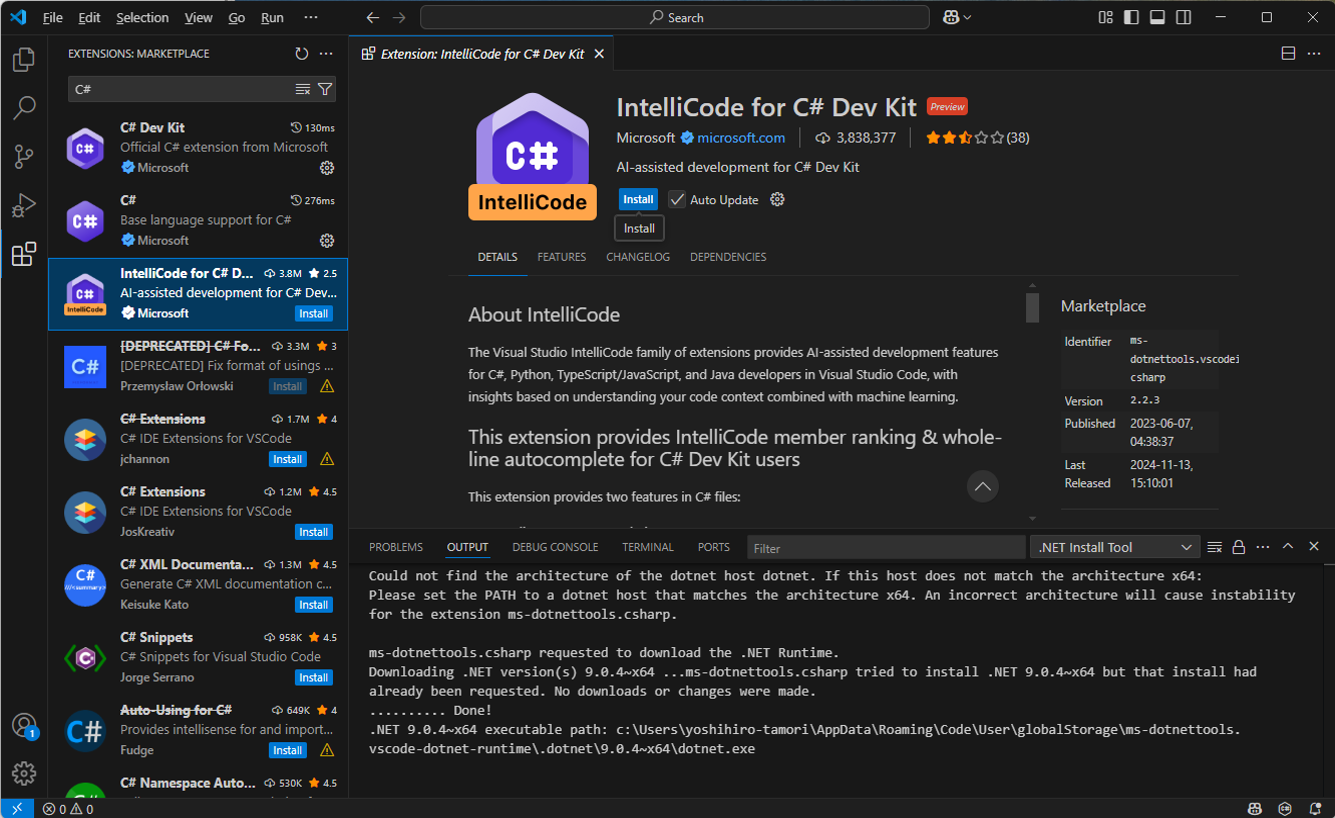Install IntelliCode for C# Dev Kit
Viewport: 1335px width, 818px height.
[638, 199]
